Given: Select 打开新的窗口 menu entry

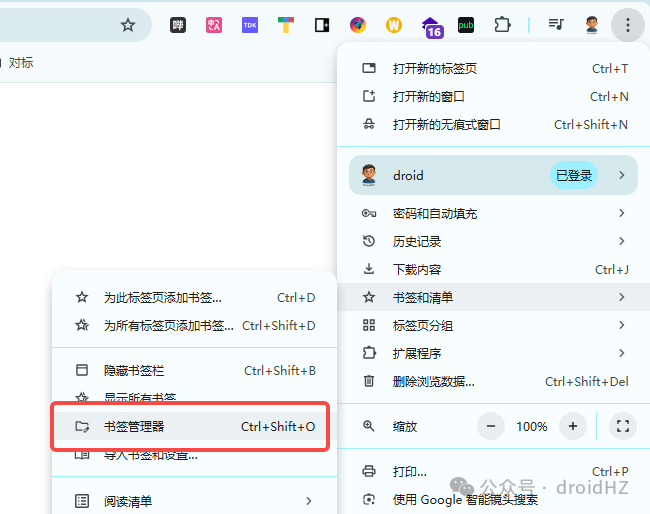Looking at the screenshot, I should (x=495, y=97).
